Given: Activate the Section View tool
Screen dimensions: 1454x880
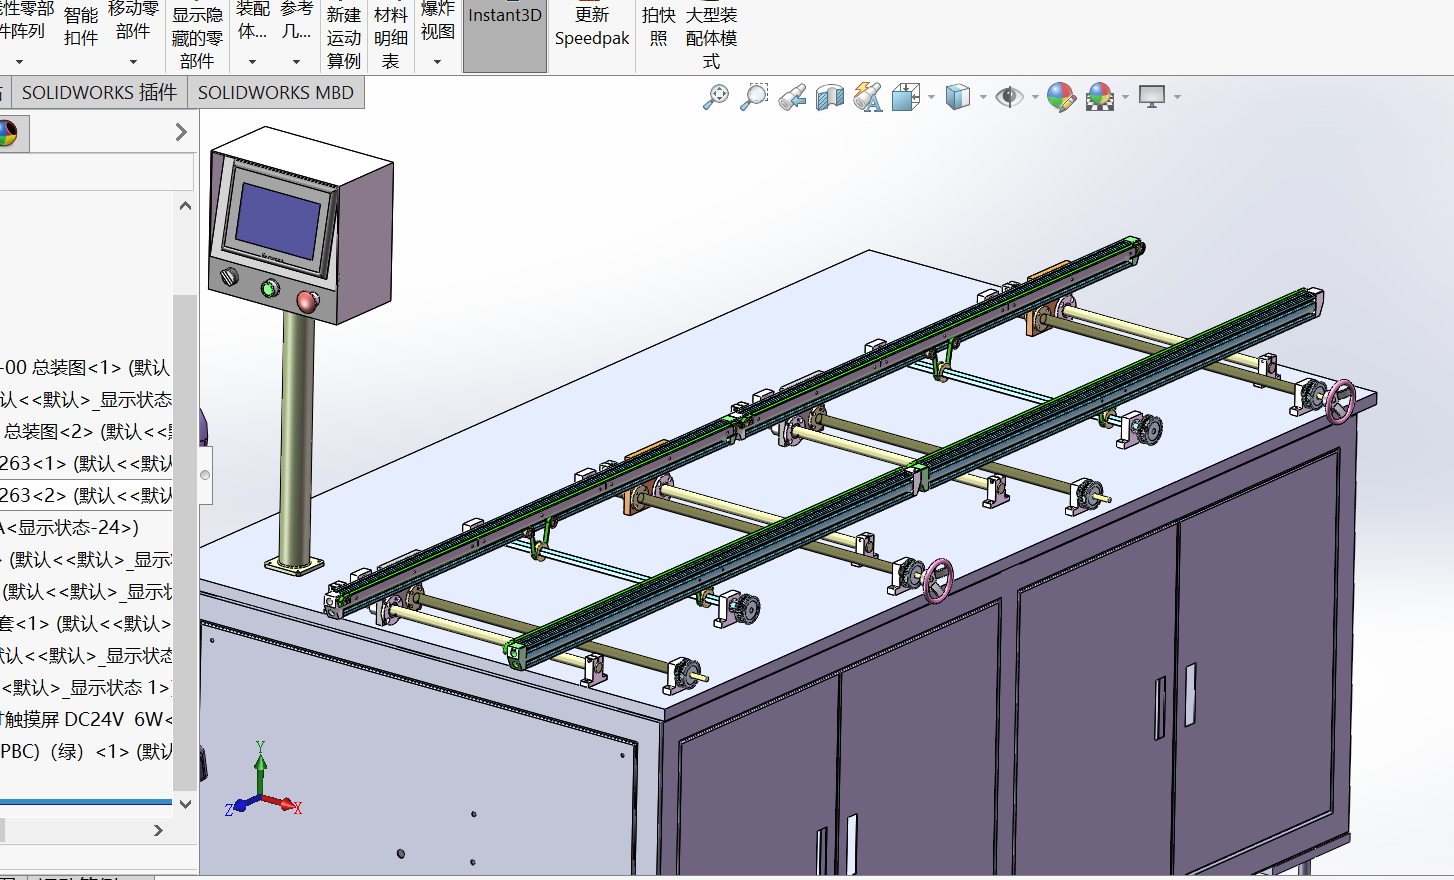Looking at the screenshot, I should (830, 97).
